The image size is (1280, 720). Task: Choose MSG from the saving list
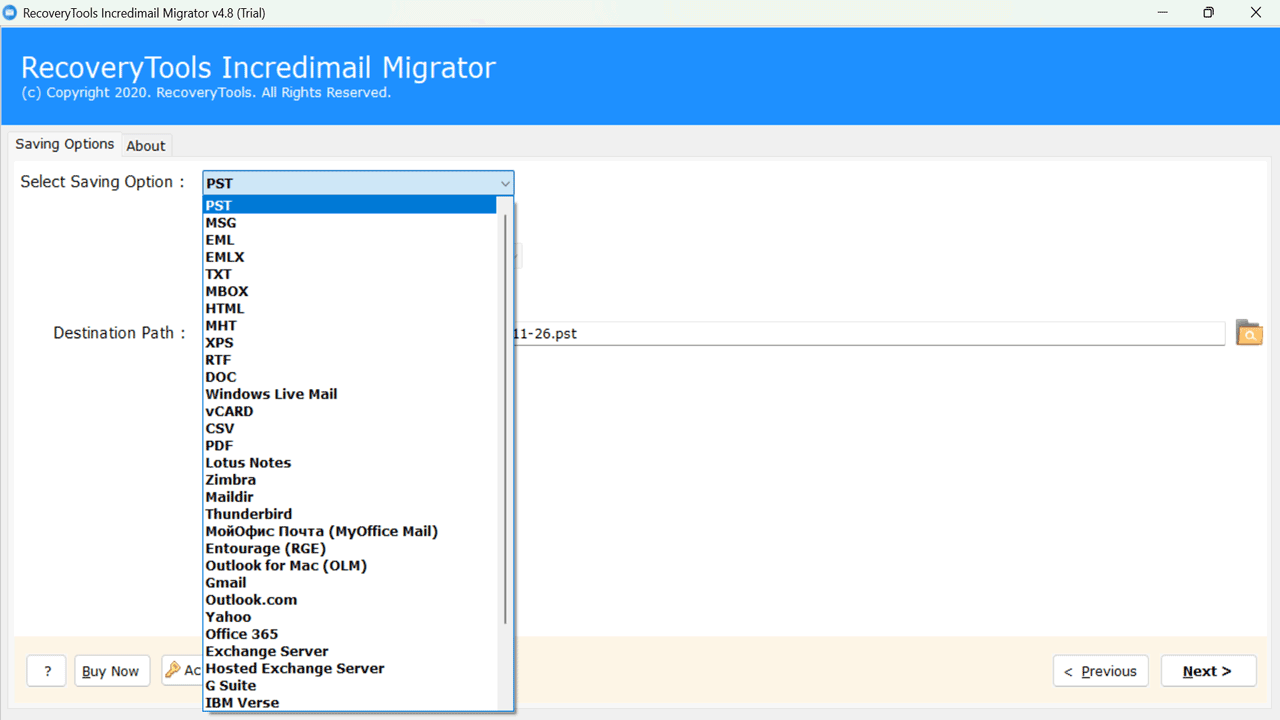click(350, 223)
